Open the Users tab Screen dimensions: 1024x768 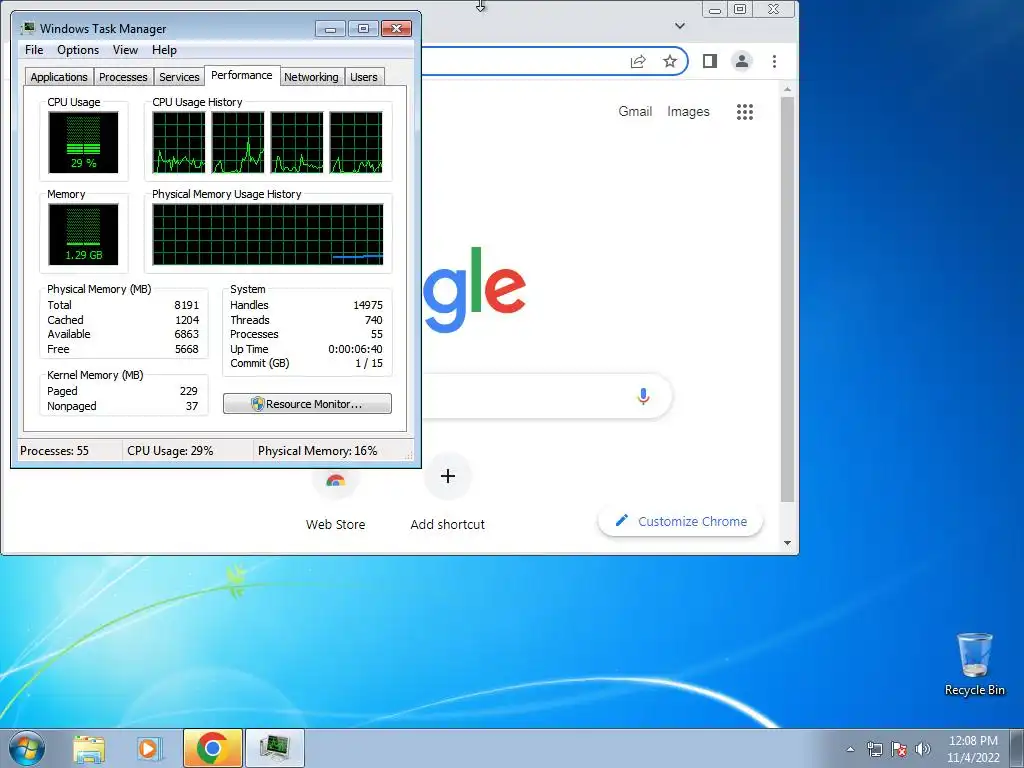pos(364,77)
